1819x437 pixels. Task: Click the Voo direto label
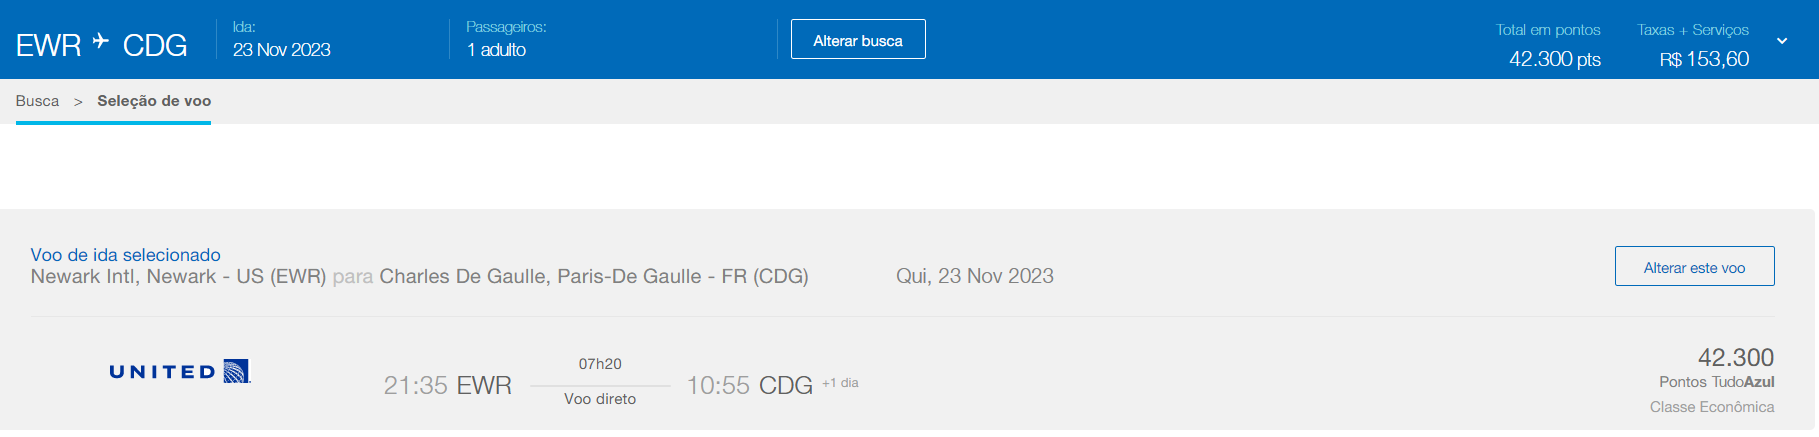tap(600, 399)
